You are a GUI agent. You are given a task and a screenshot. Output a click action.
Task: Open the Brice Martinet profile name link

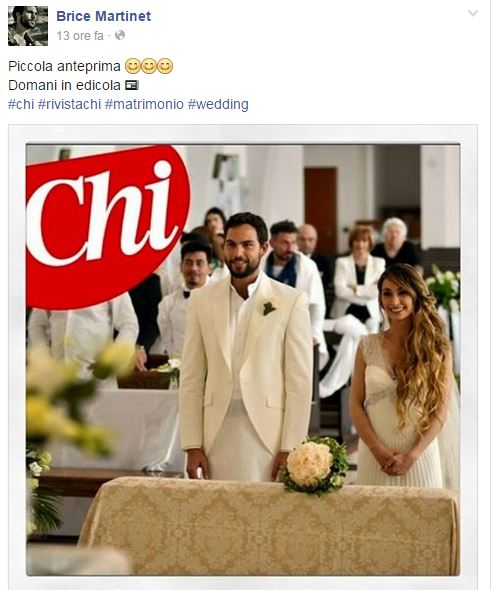[x=103, y=16]
